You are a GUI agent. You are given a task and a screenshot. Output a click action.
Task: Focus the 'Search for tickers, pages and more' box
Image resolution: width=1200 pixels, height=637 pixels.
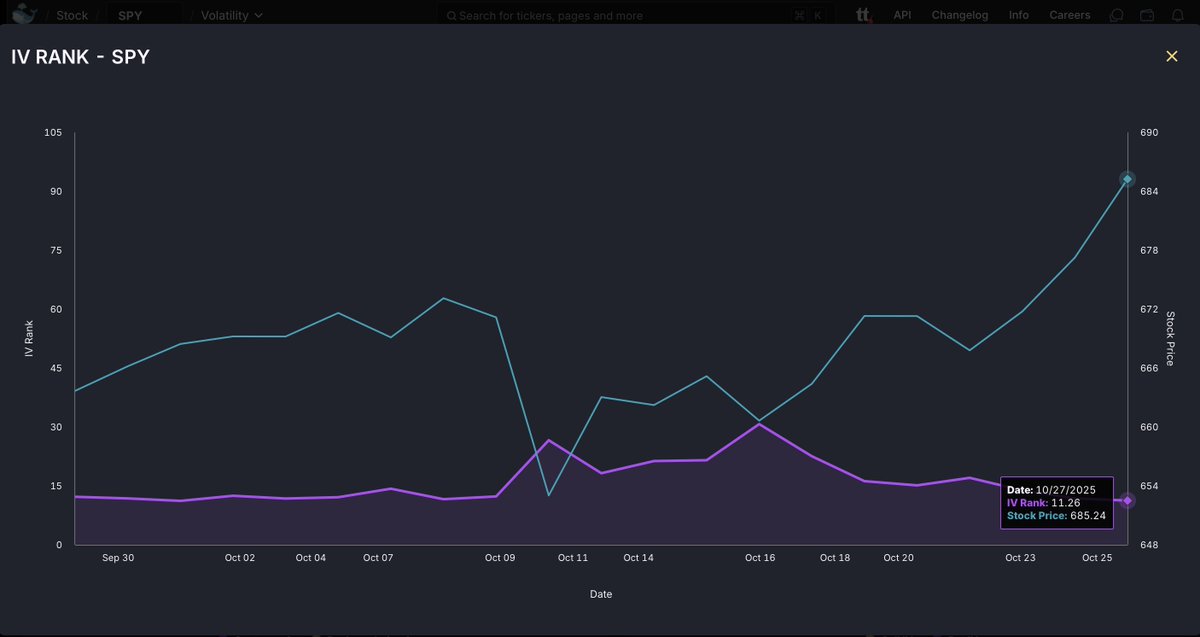point(636,16)
